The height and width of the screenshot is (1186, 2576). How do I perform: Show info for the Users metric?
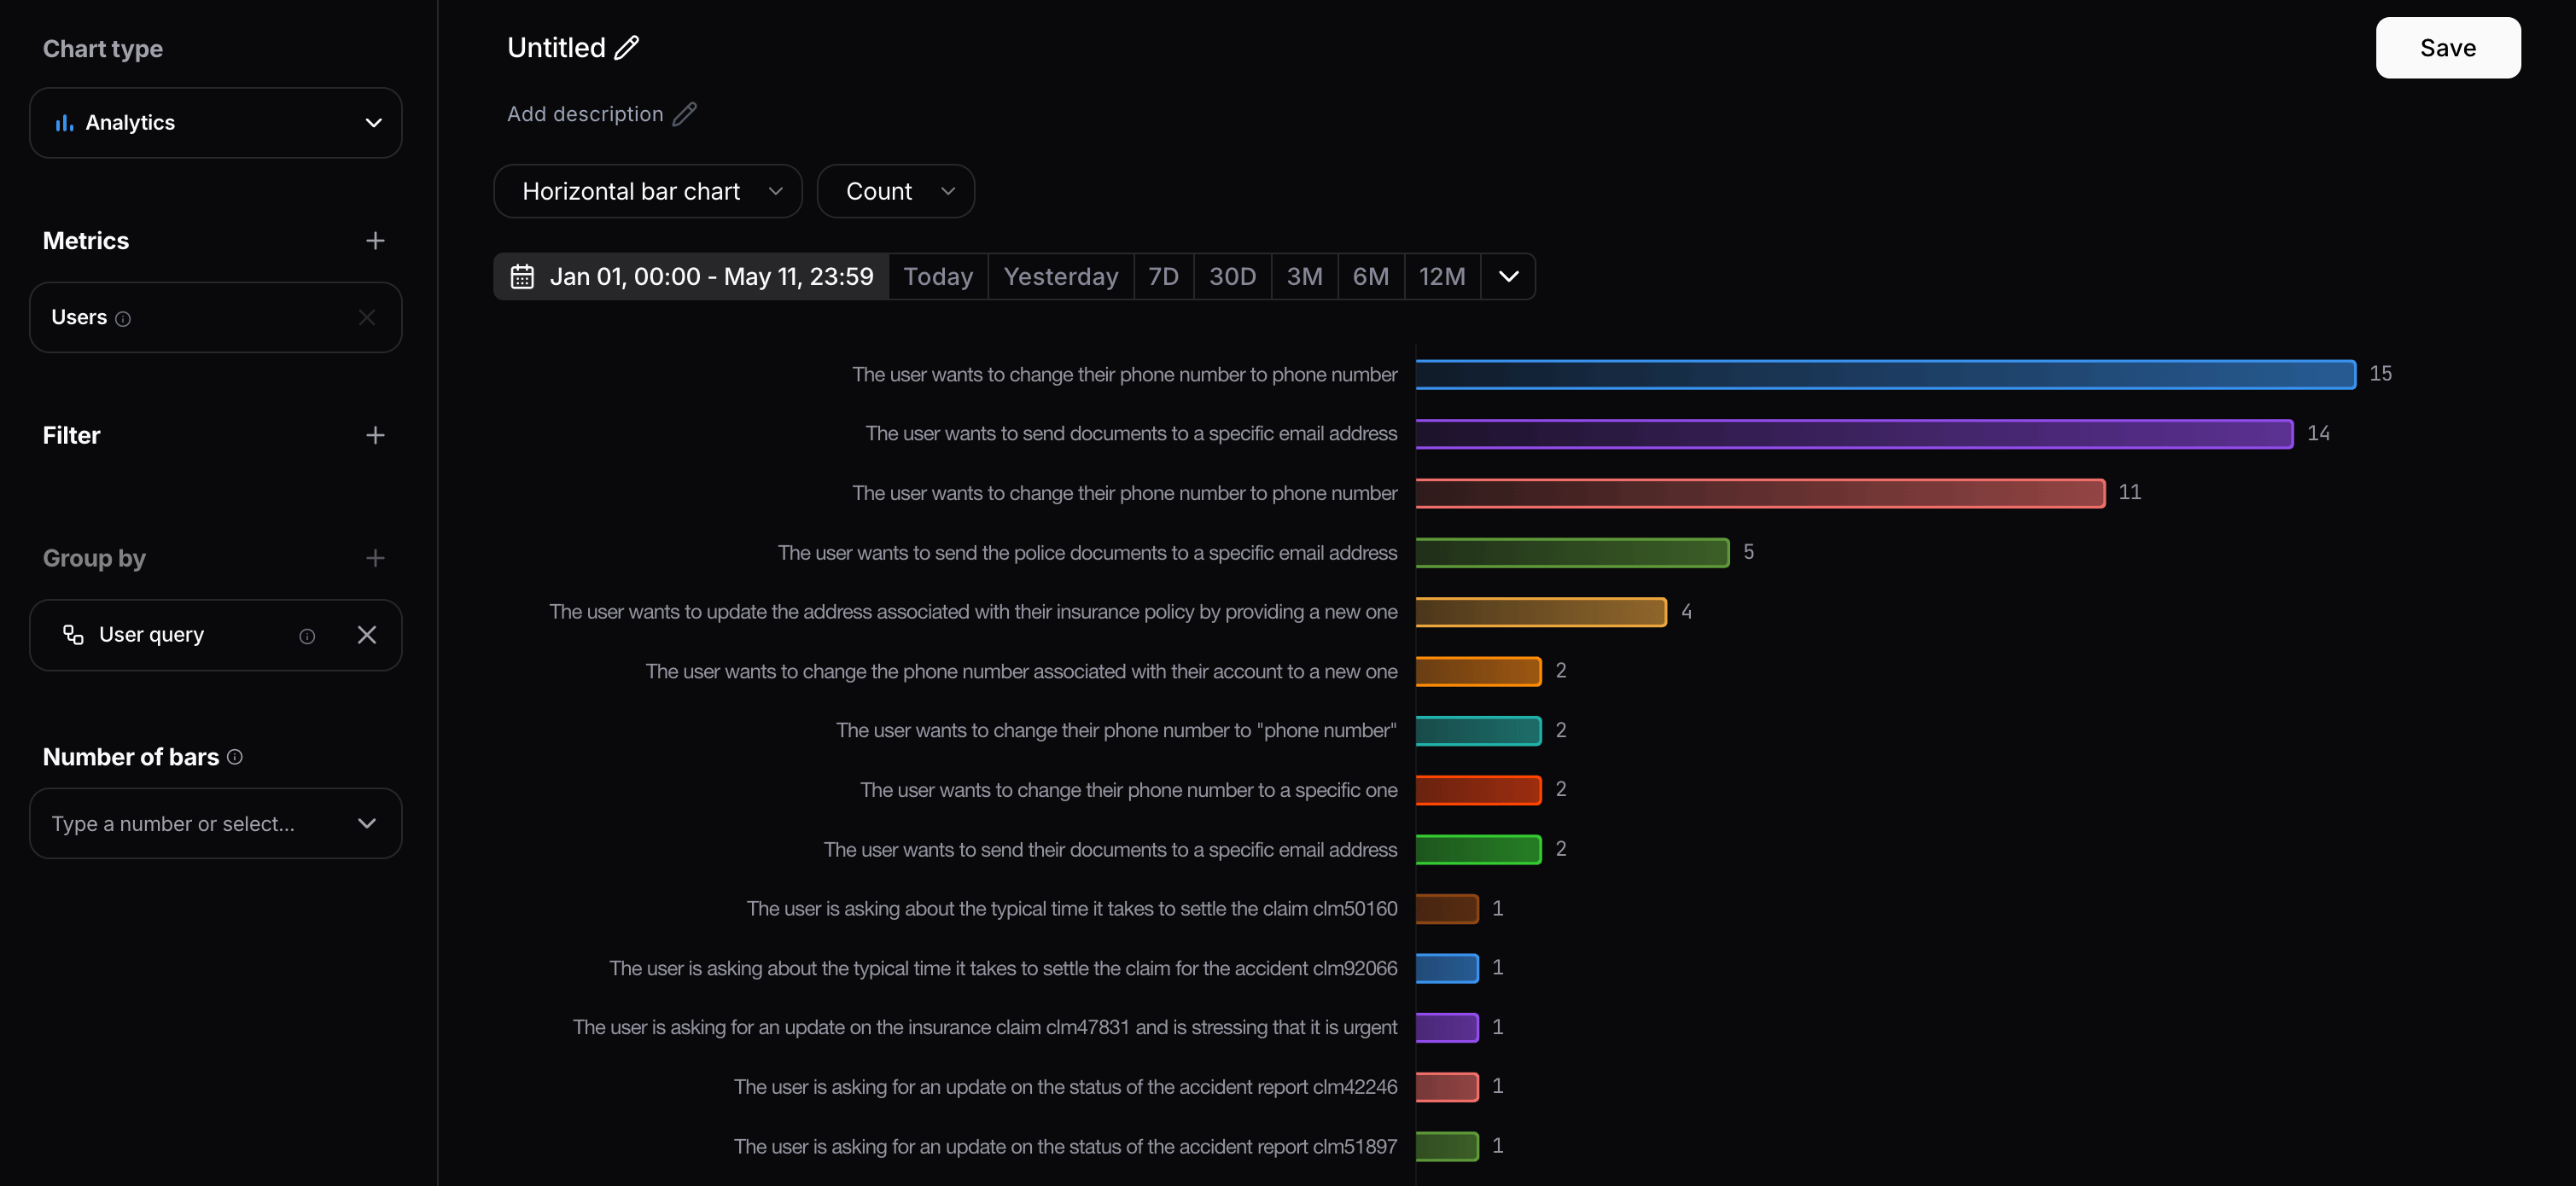[x=123, y=319]
